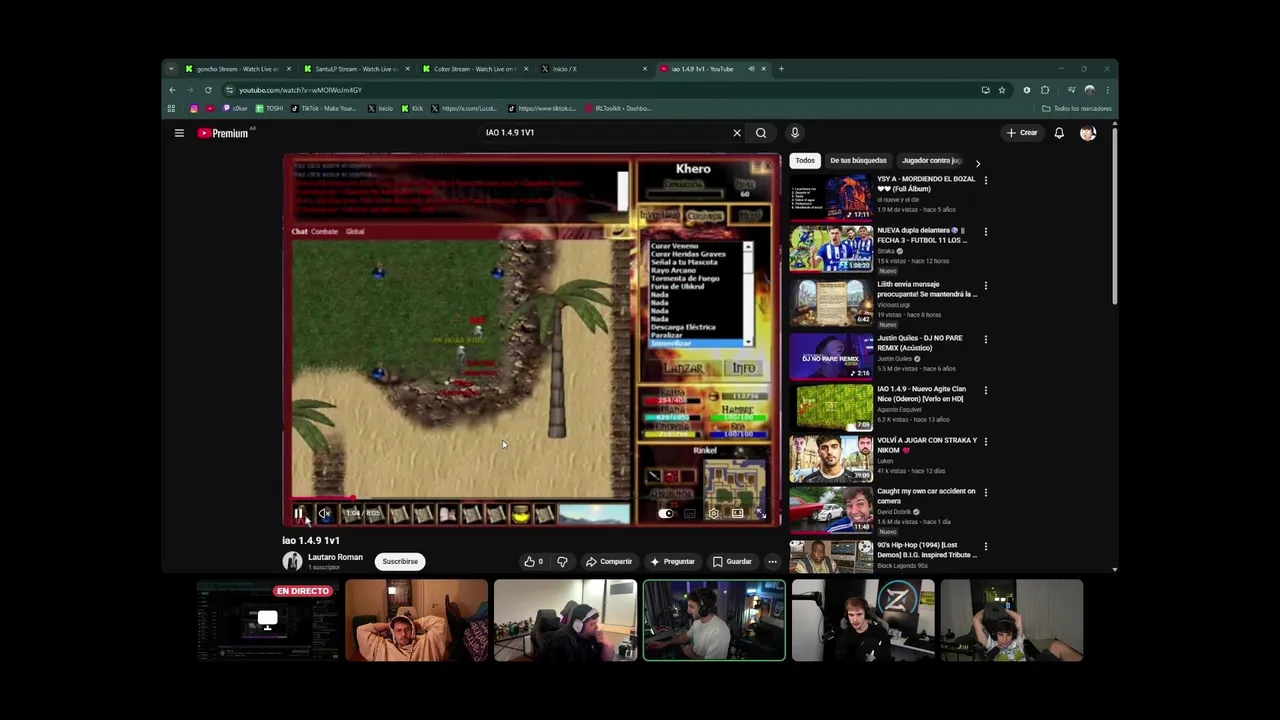Go back with browser back arrow
Screen dimensions: 1280x720
pyautogui.click(x=172, y=90)
